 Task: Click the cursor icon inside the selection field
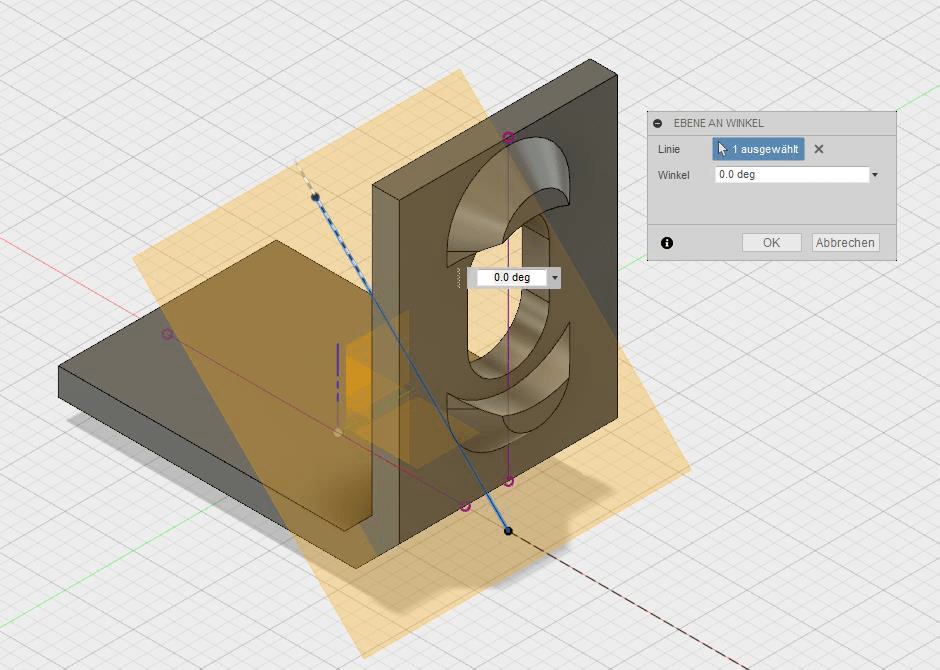tap(724, 147)
